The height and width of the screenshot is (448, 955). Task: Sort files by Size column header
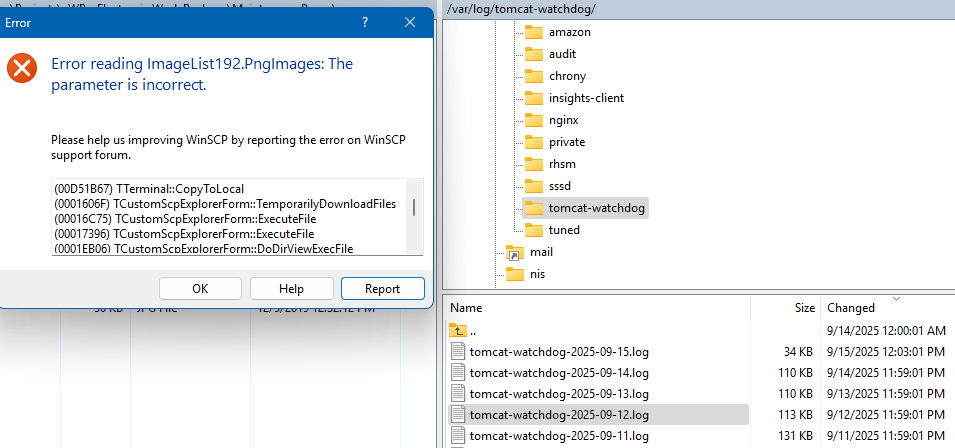(804, 308)
